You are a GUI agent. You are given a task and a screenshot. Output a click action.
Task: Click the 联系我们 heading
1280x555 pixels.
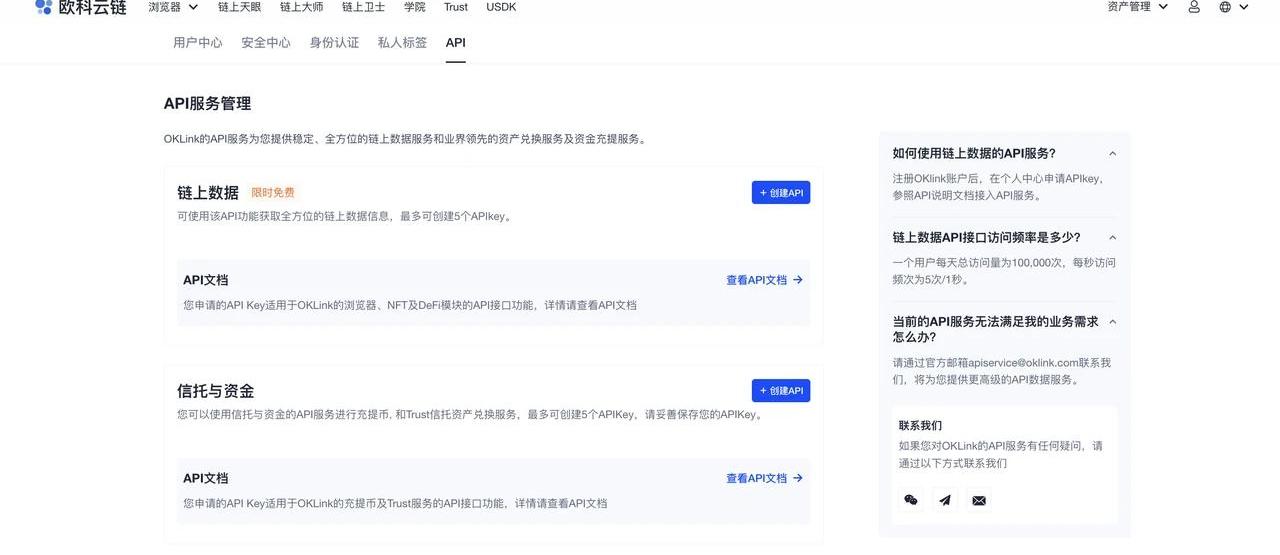pos(920,425)
